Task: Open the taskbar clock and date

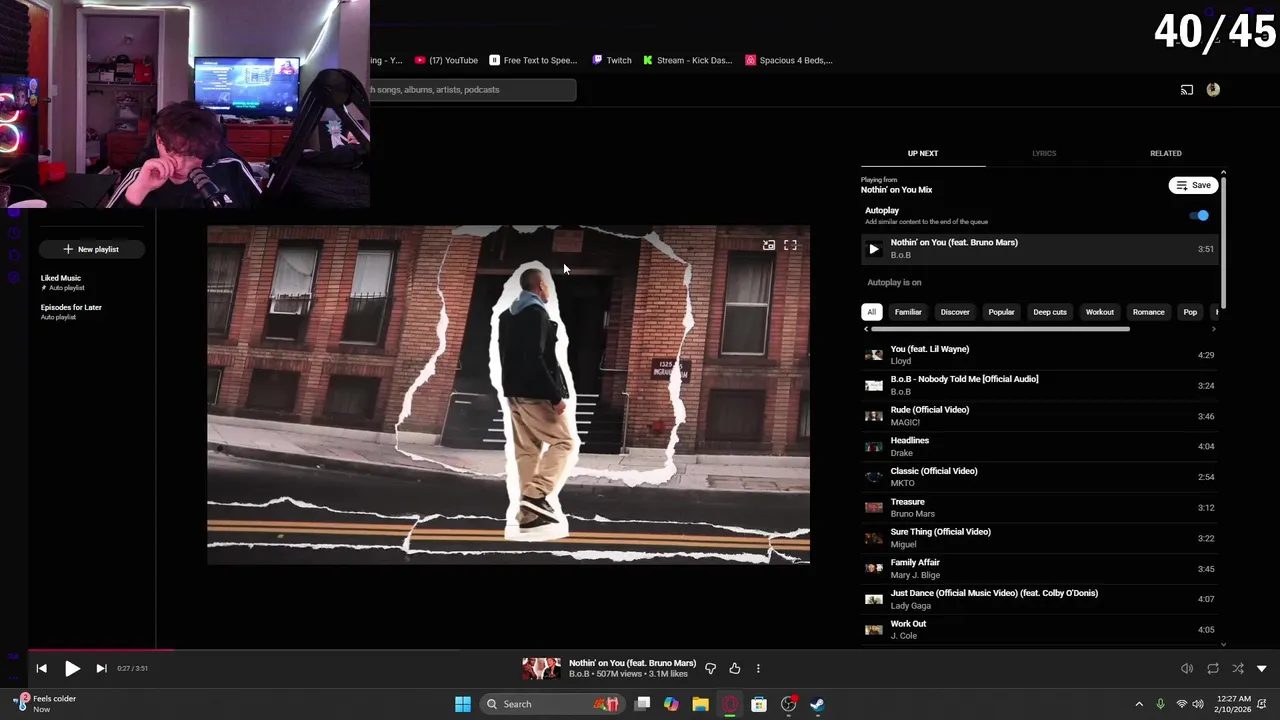Action: coord(1232,704)
